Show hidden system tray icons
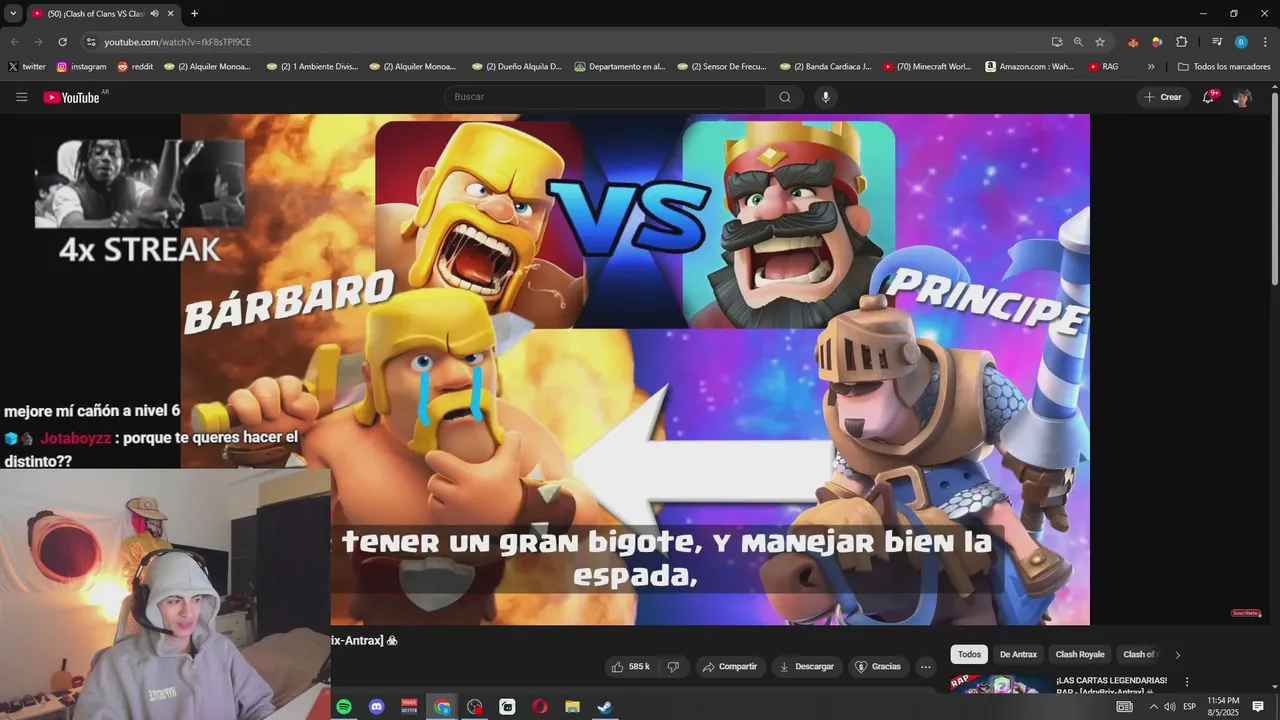This screenshot has height=720, width=1280. click(x=1153, y=707)
